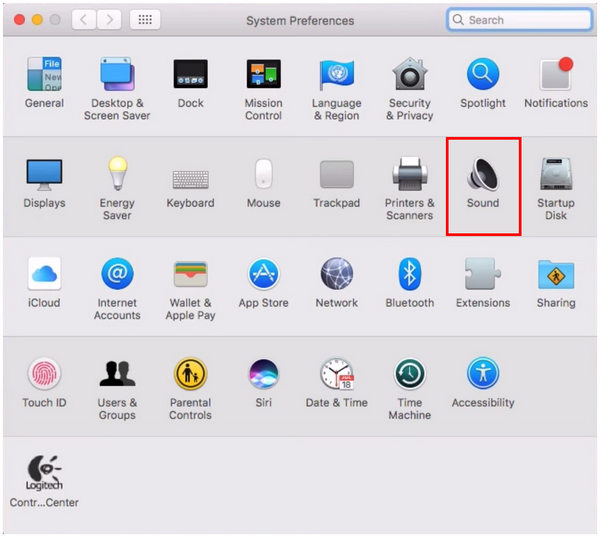Open Touch ID settings
This screenshot has height=537, width=600.
pyautogui.click(x=44, y=375)
